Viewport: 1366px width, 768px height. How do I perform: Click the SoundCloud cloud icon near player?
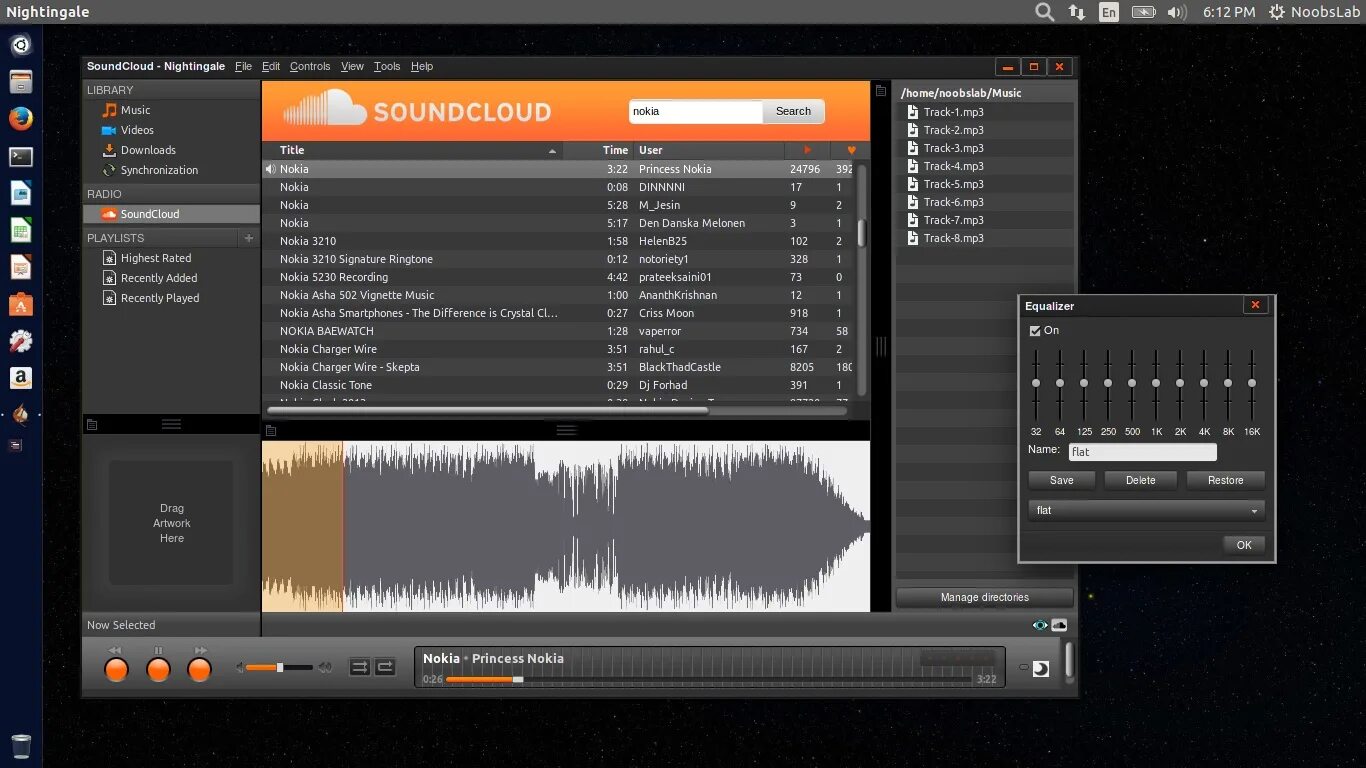point(1059,625)
